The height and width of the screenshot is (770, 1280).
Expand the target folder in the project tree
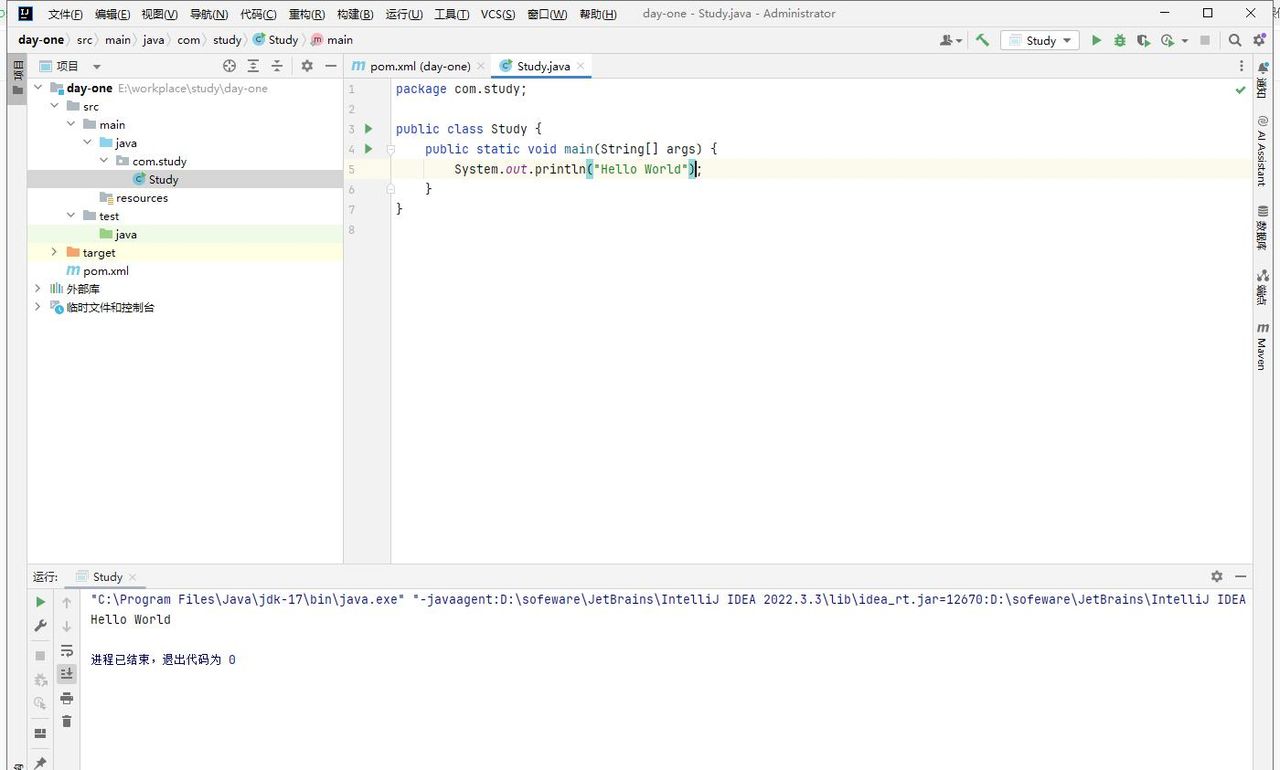coord(54,253)
